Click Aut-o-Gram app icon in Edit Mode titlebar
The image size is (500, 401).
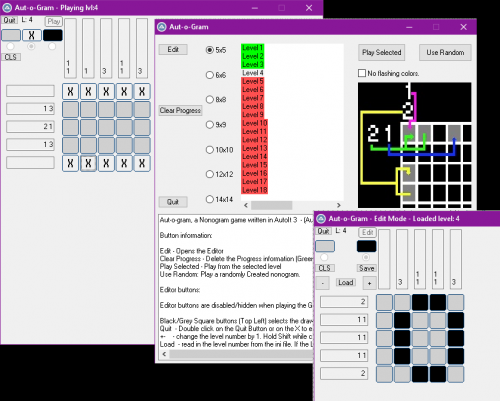(321, 219)
